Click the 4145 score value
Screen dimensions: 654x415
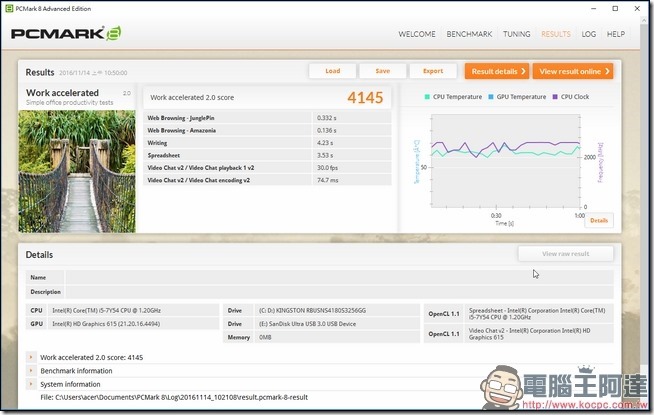click(365, 98)
